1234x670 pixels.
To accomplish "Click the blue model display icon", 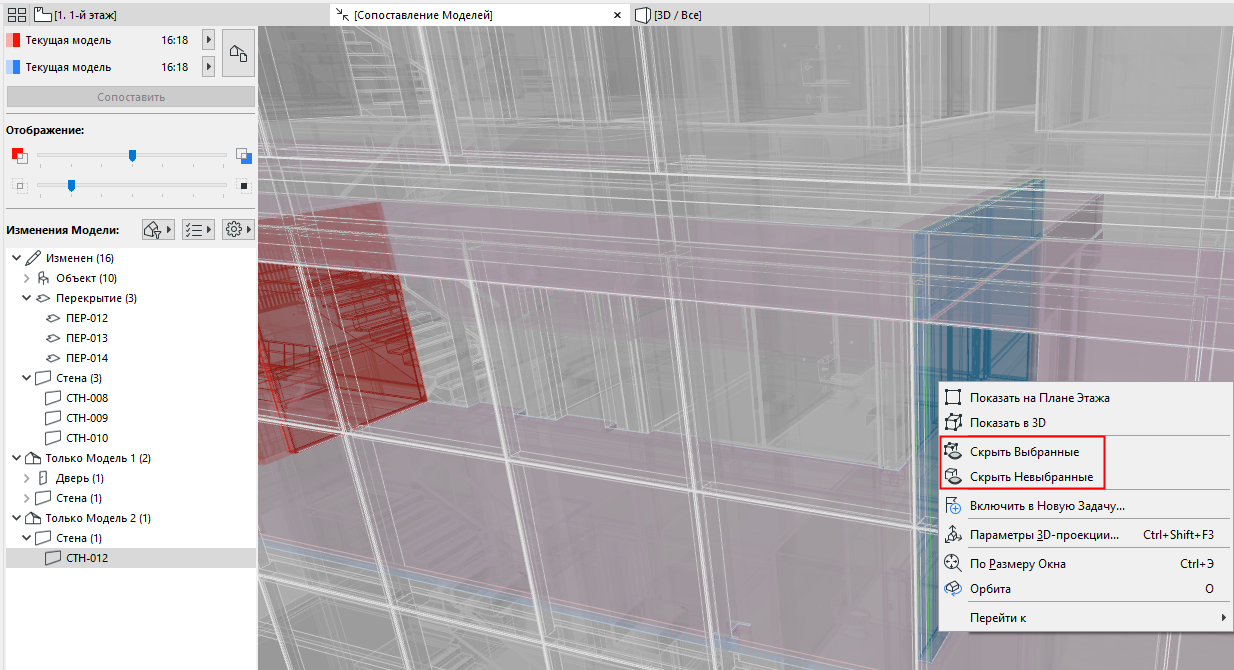I will 244,154.
